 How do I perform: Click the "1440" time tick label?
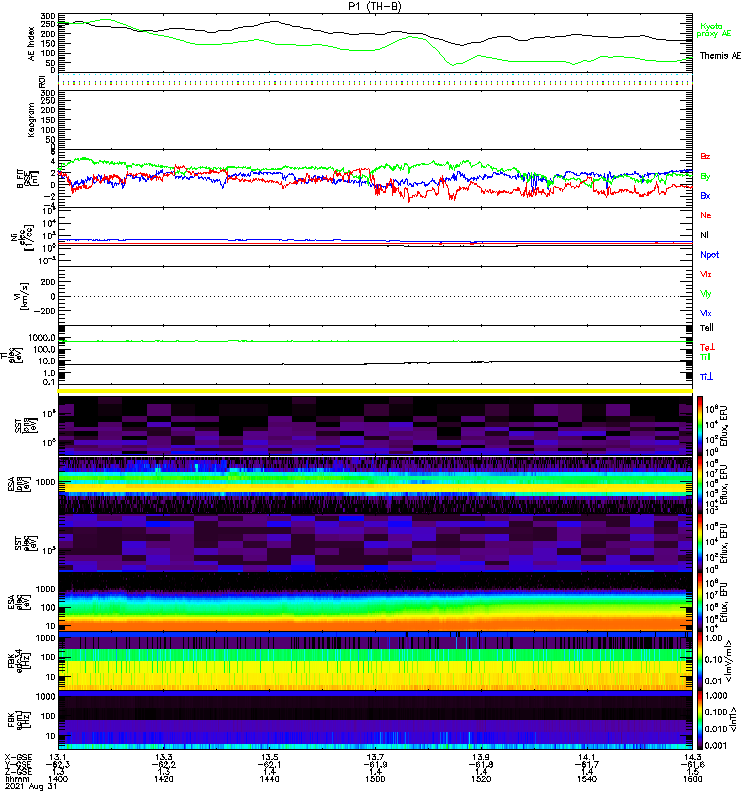(269, 779)
